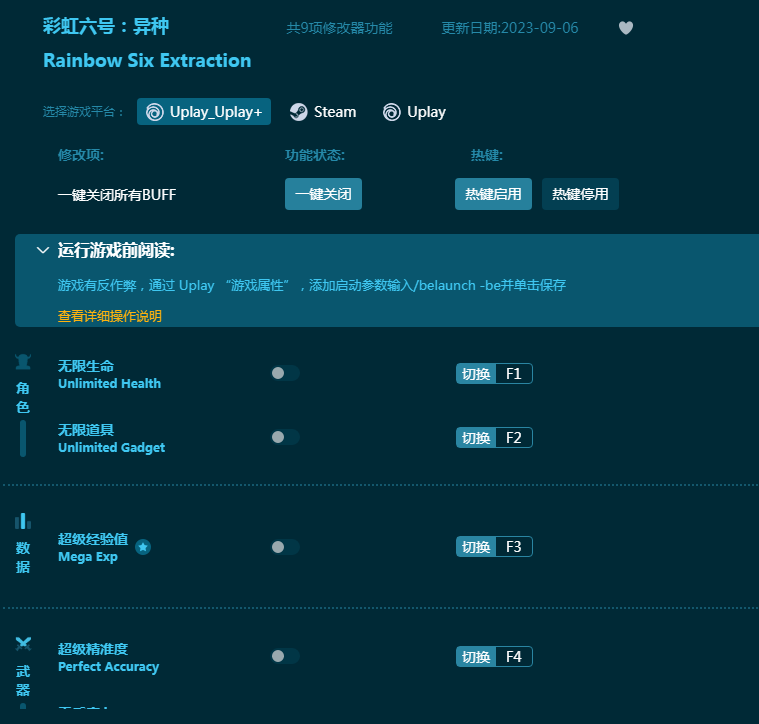Click the Steam logo icon
The height and width of the screenshot is (724, 759).
(x=298, y=112)
